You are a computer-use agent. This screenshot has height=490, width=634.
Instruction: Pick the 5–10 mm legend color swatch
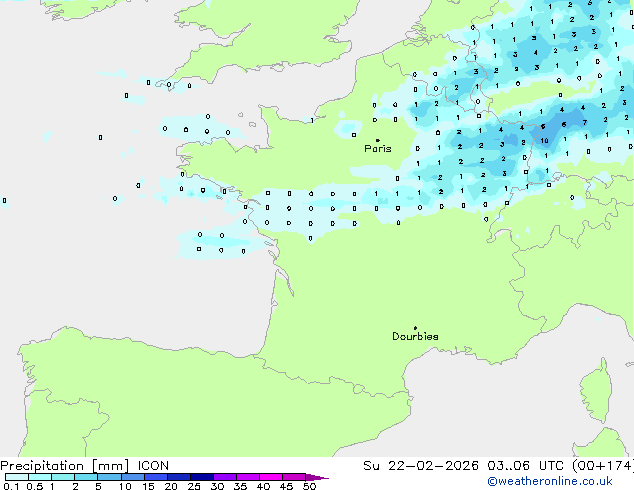(109, 477)
